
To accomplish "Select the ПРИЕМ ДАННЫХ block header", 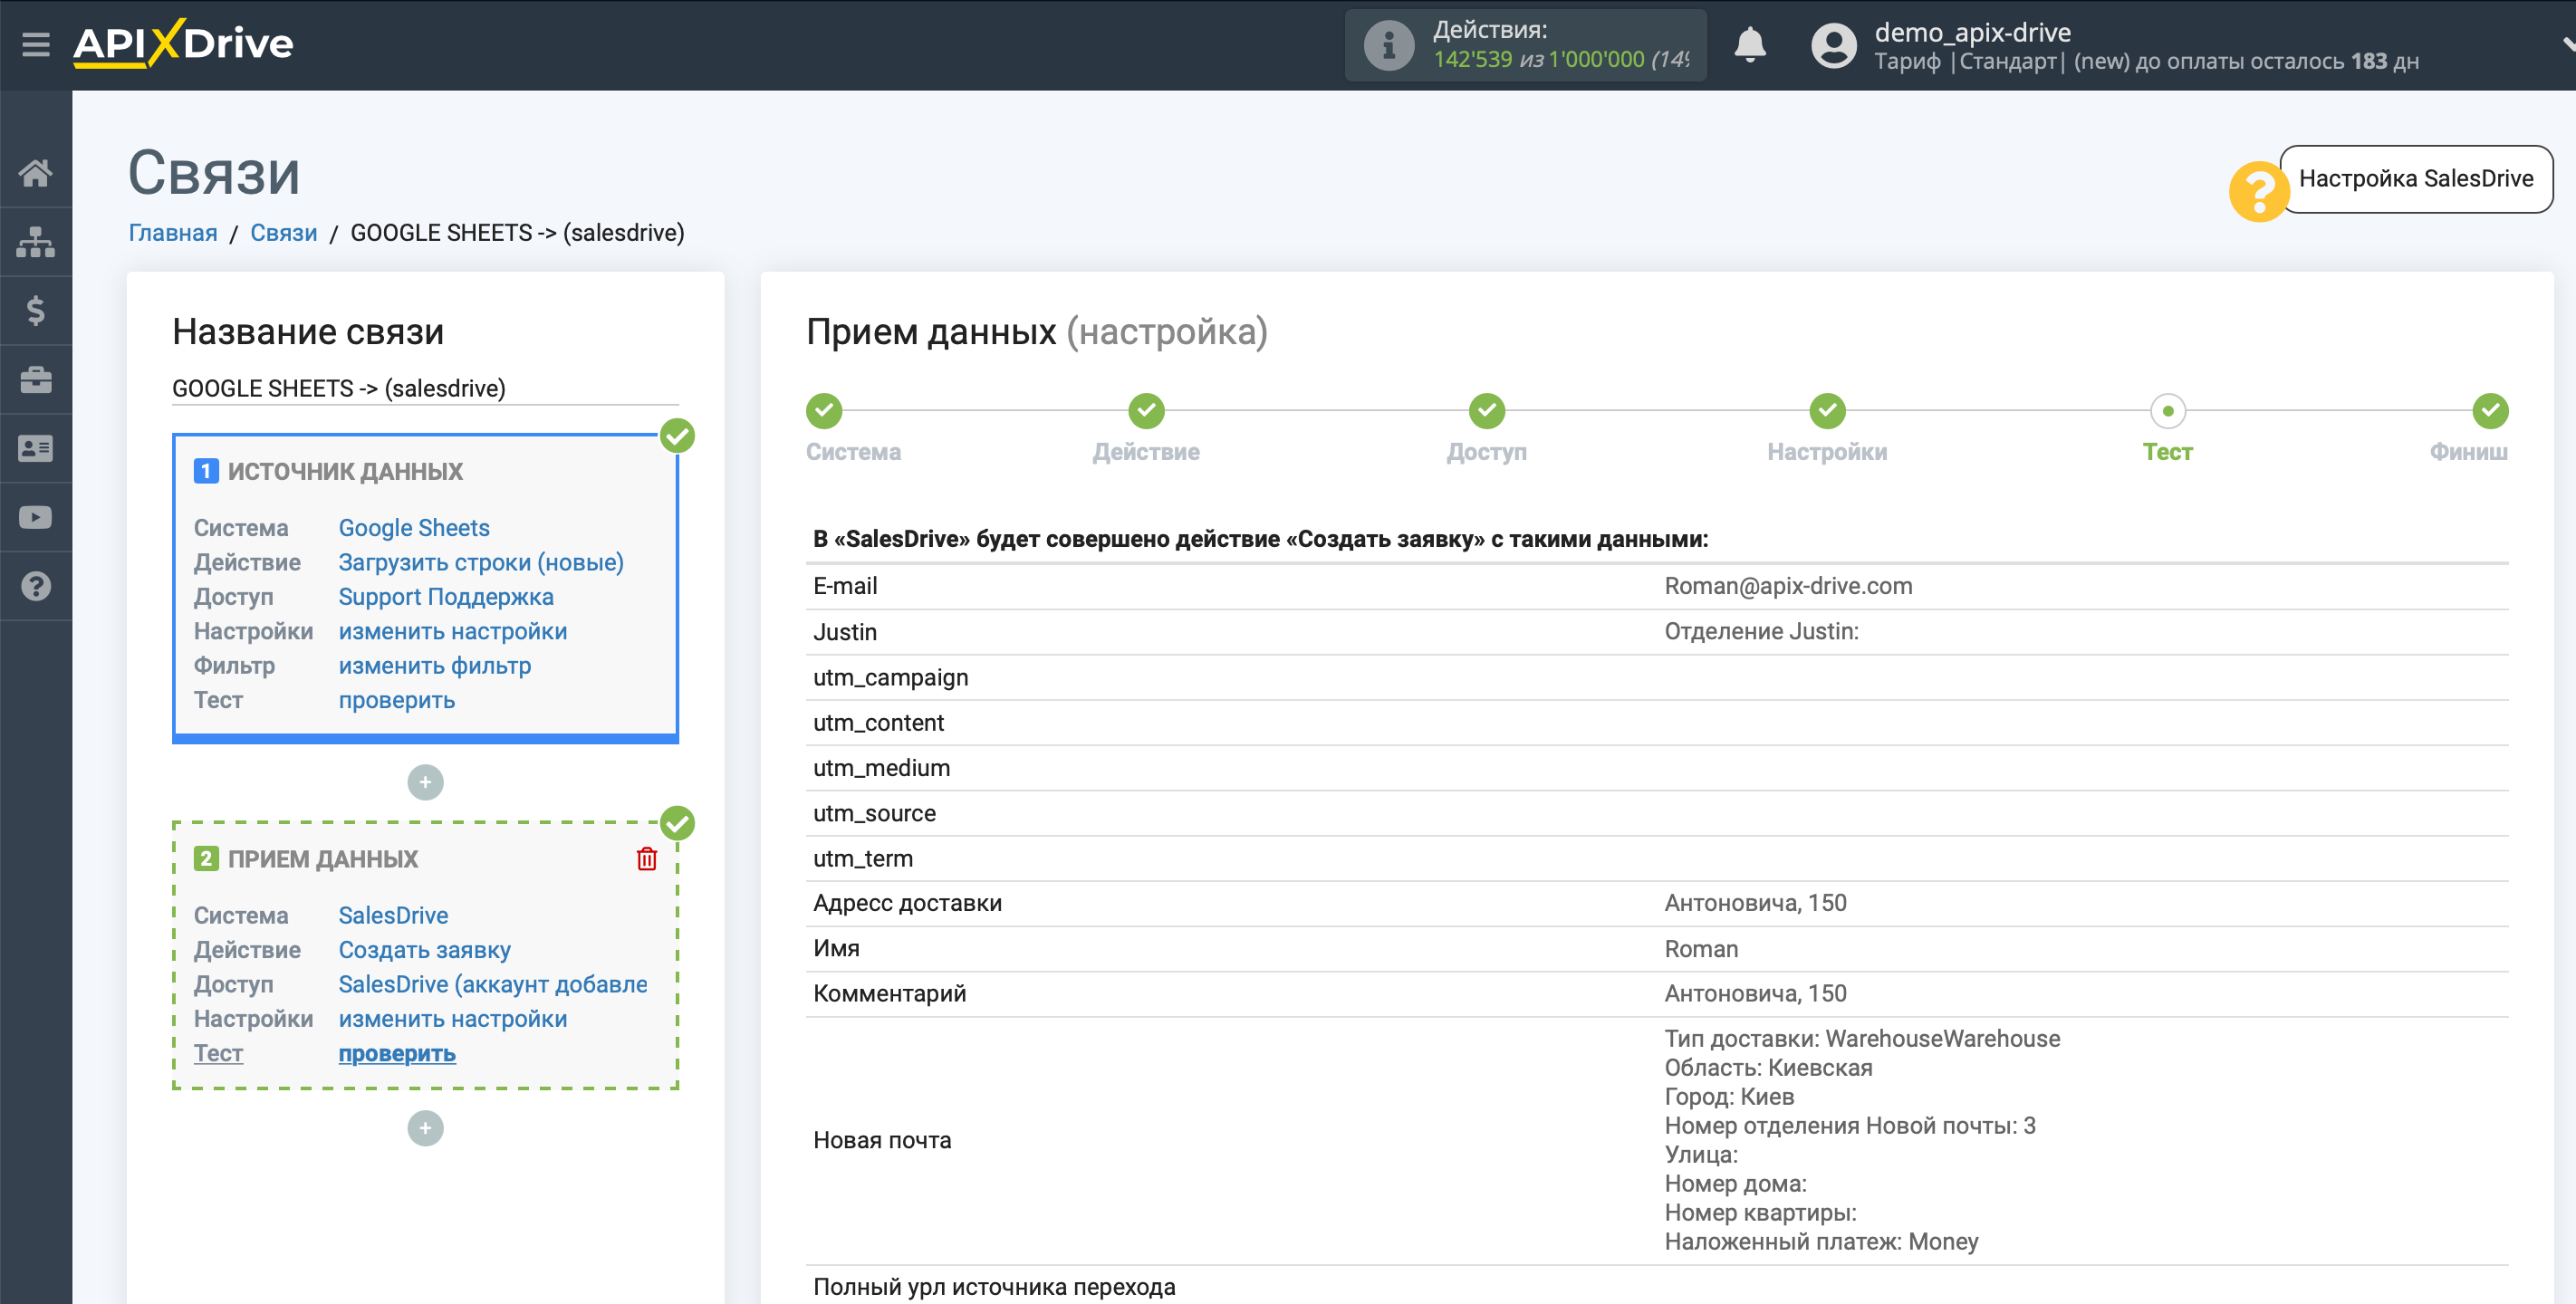I will tap(322, 859).
